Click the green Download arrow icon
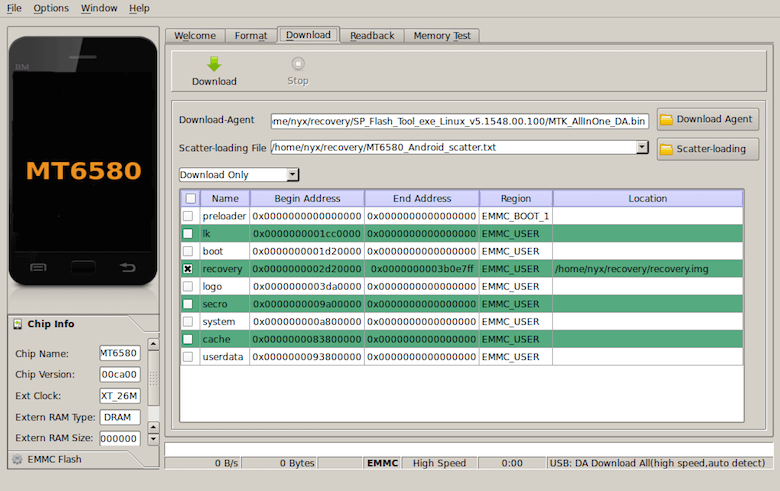Image resolution: width=780 pixels, height=491 pixels. pyautogui.click(x=214, y=64)
